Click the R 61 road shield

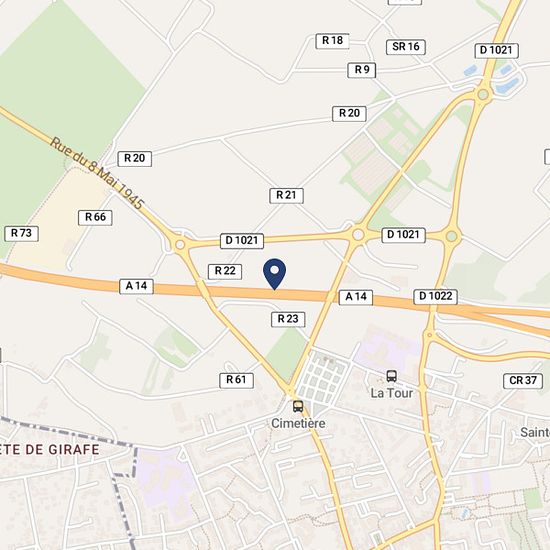[x=236, y=381]
